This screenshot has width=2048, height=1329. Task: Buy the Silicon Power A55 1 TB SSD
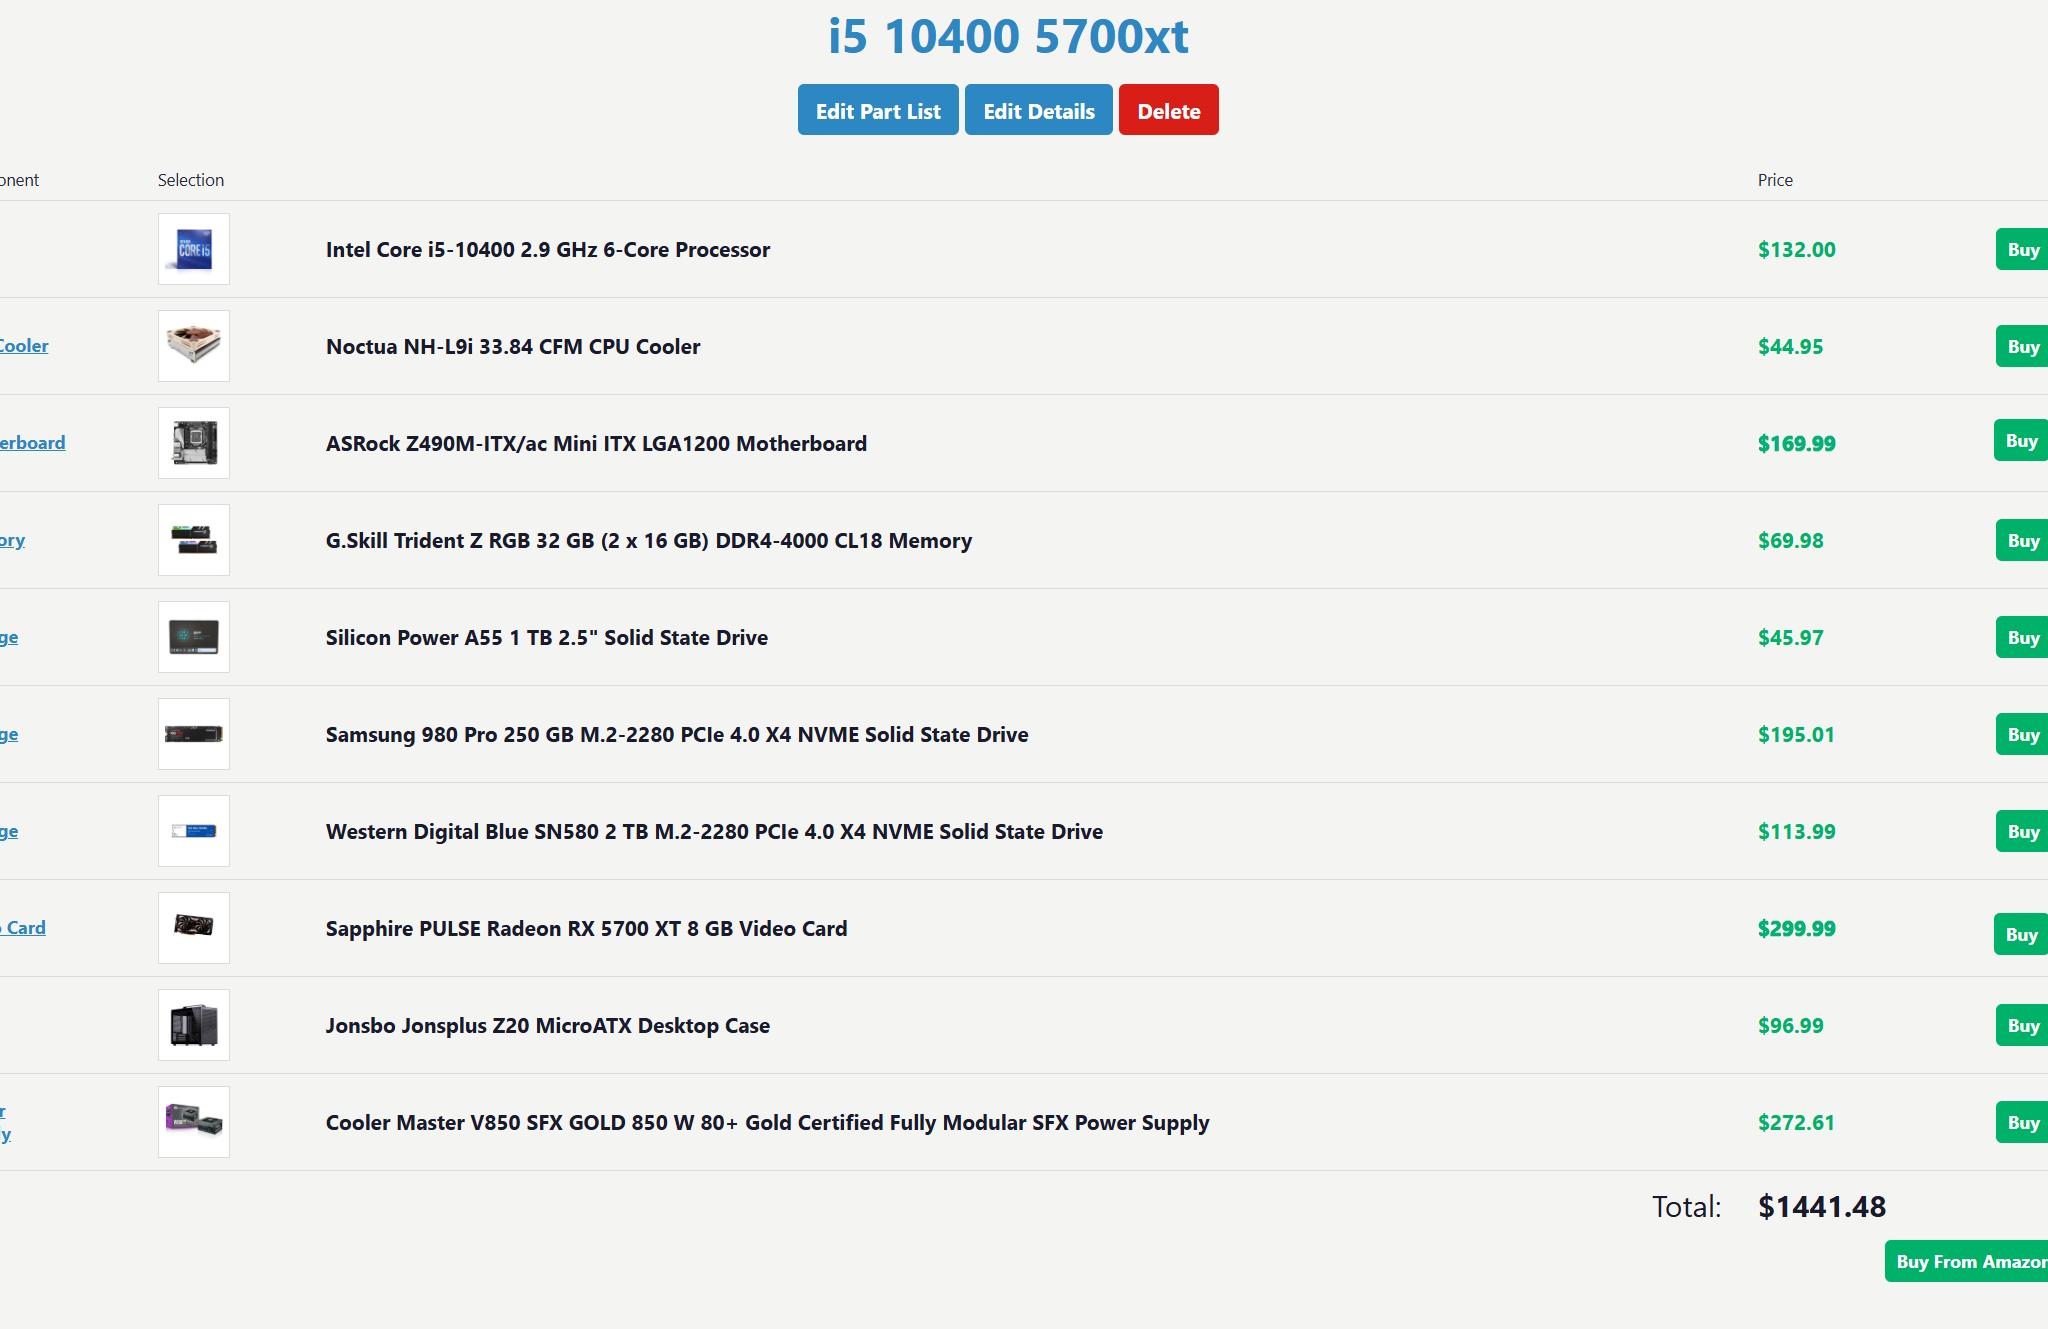tap(2022, 637)
